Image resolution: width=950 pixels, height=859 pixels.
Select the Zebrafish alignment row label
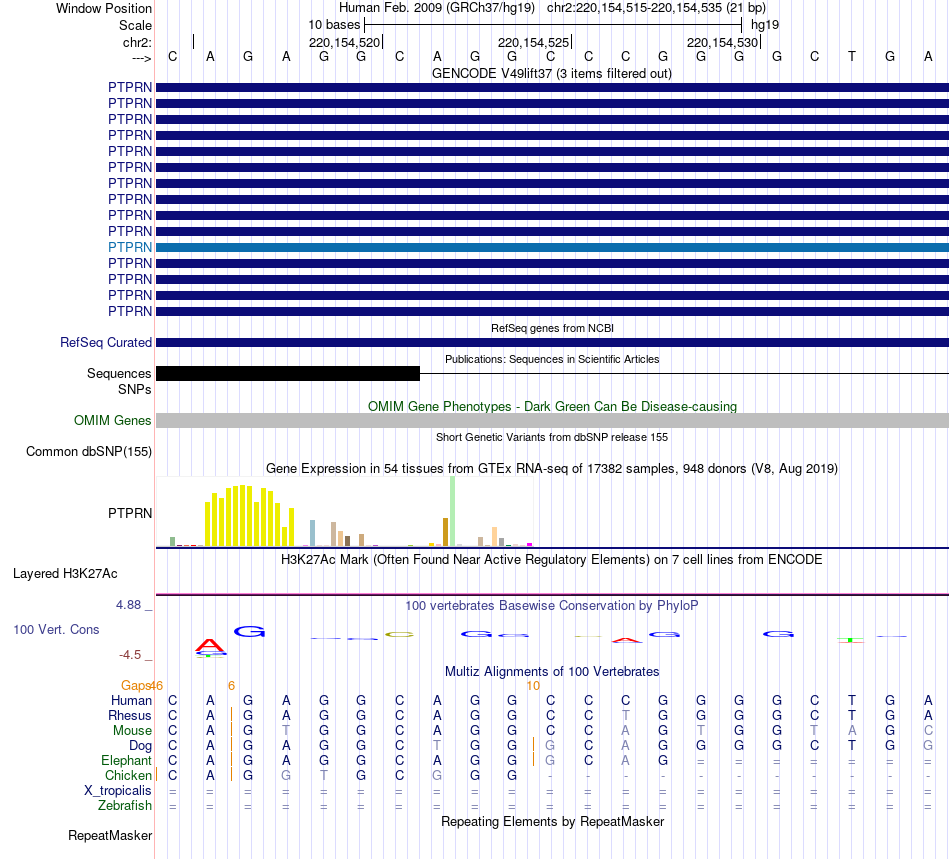[125, 806]
